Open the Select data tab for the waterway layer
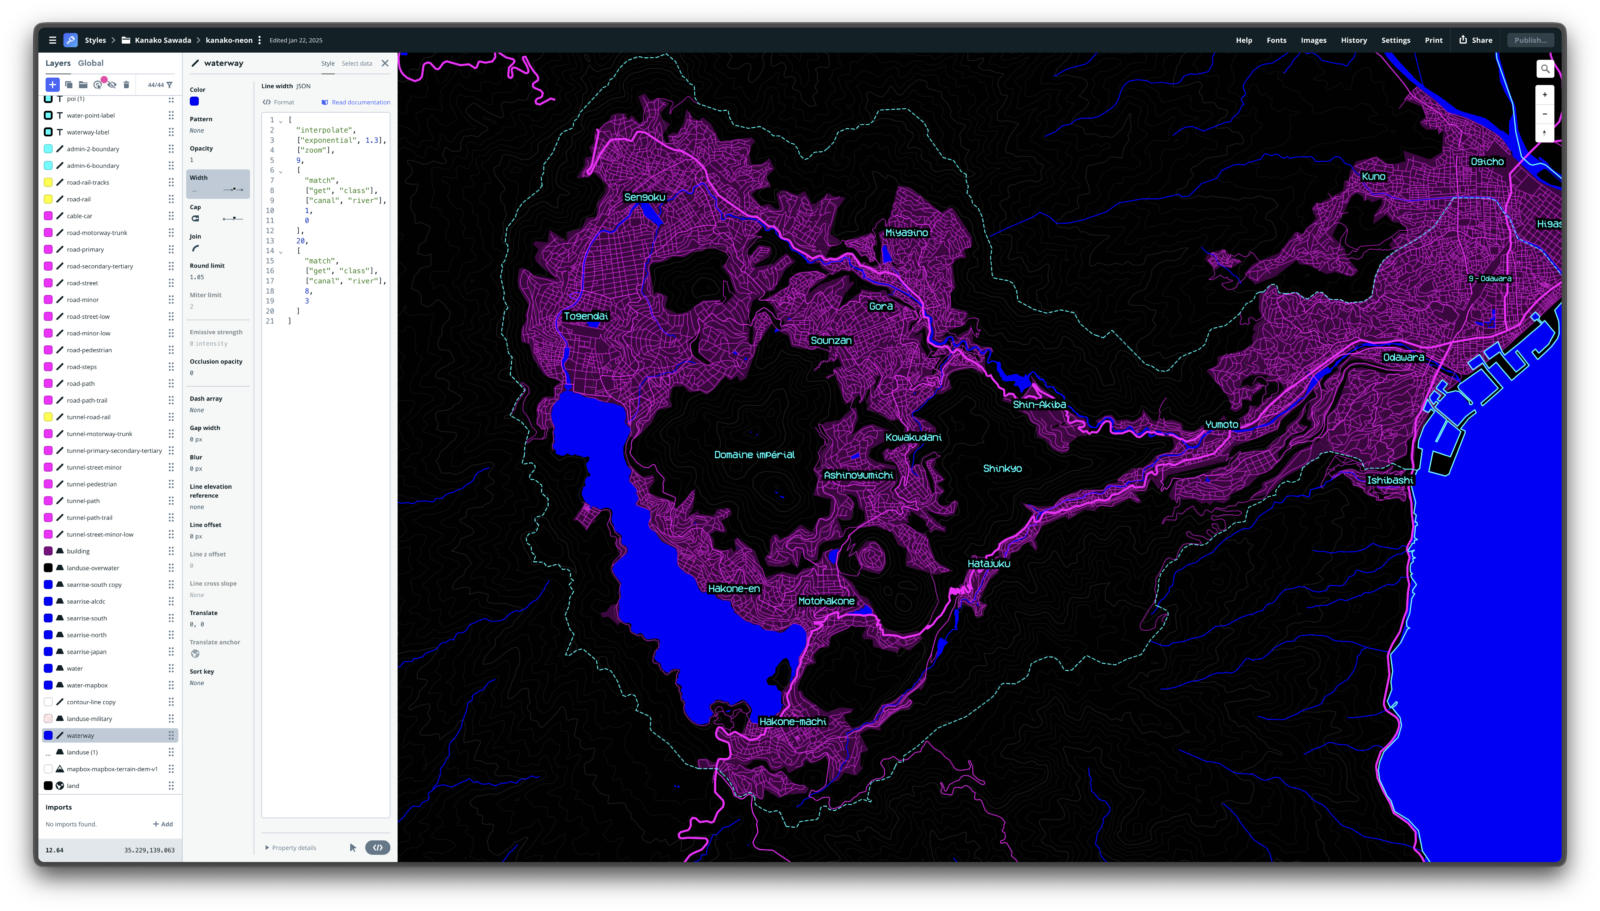Screen dimensions: 1600x911 (356, 63)
